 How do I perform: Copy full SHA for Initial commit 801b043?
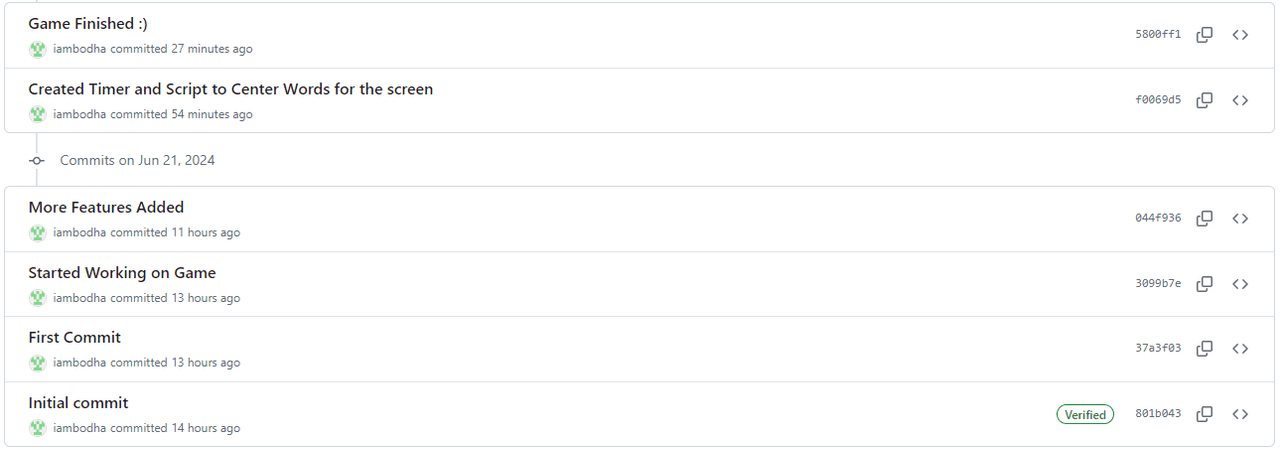click(1205, 414)
